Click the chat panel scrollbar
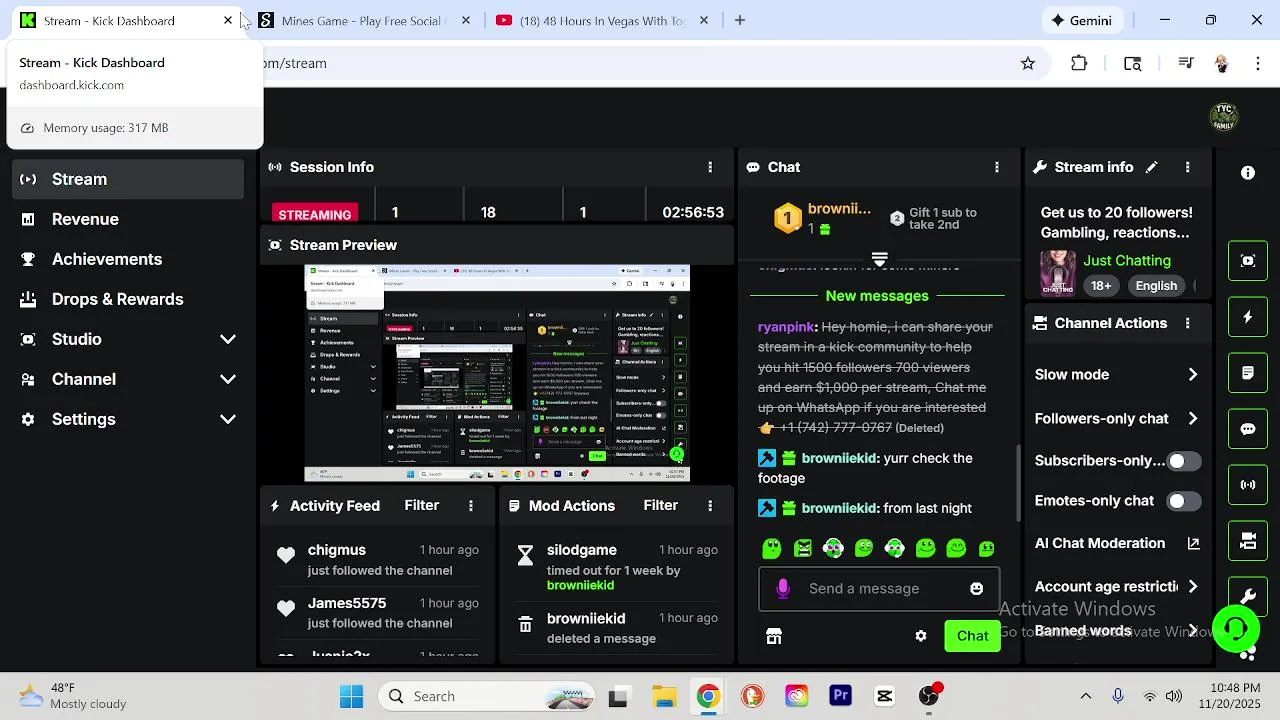 click(1018, 482)
